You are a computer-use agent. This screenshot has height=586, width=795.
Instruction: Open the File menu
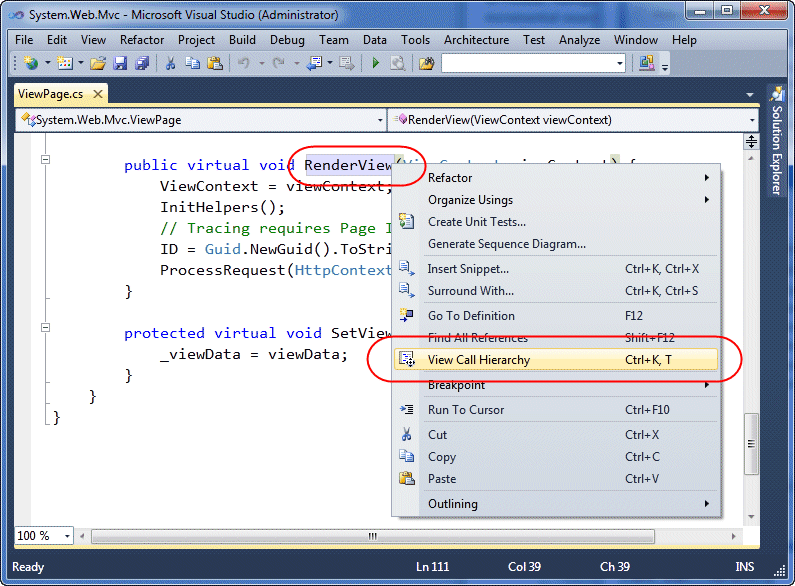[x=24, y=40]
